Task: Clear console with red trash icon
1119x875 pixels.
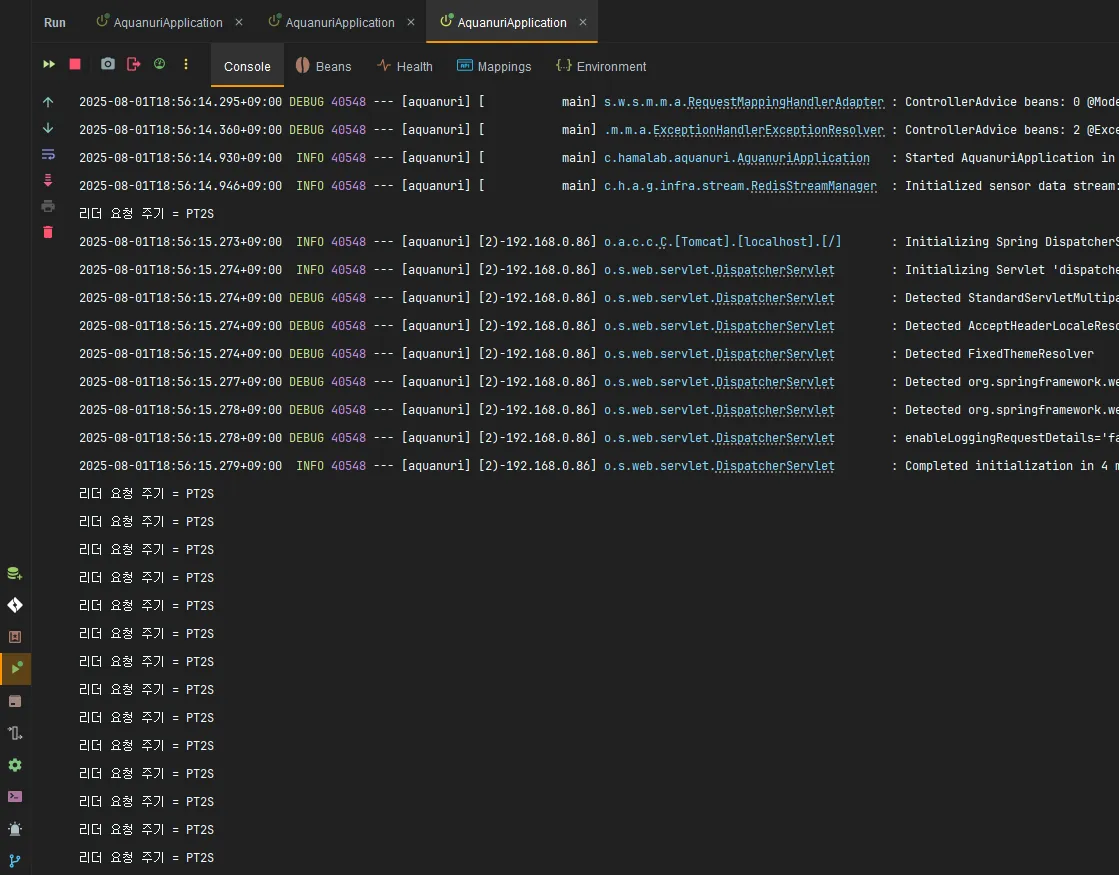Action: tap(48, 232)
